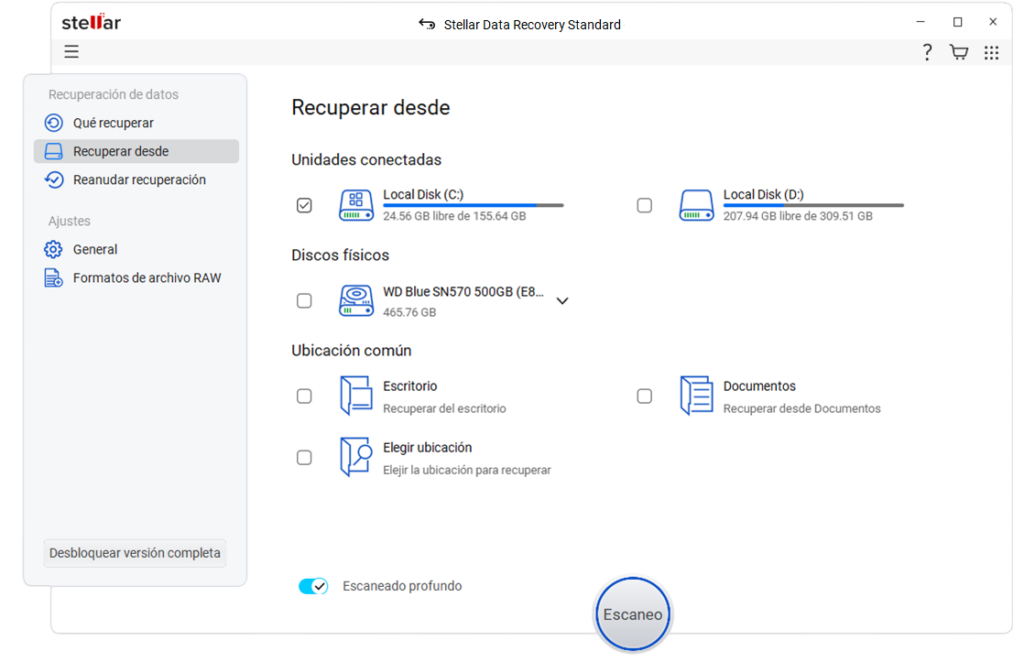This screenshot has height=662, width=1024.
Task: Click the WD Blue SN570 hard disk icon
Action: 356,300
